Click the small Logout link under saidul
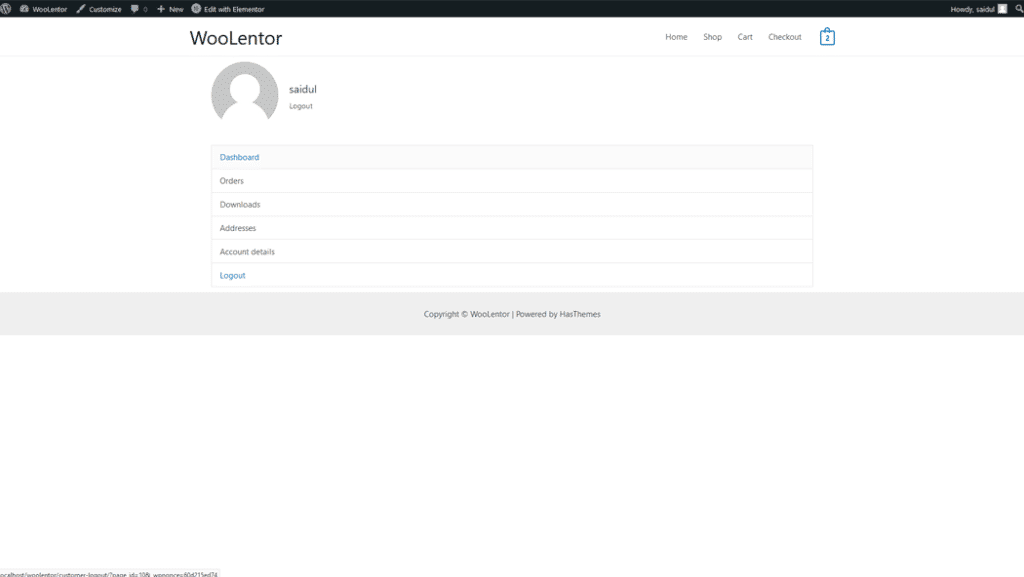 pos(301,106)
